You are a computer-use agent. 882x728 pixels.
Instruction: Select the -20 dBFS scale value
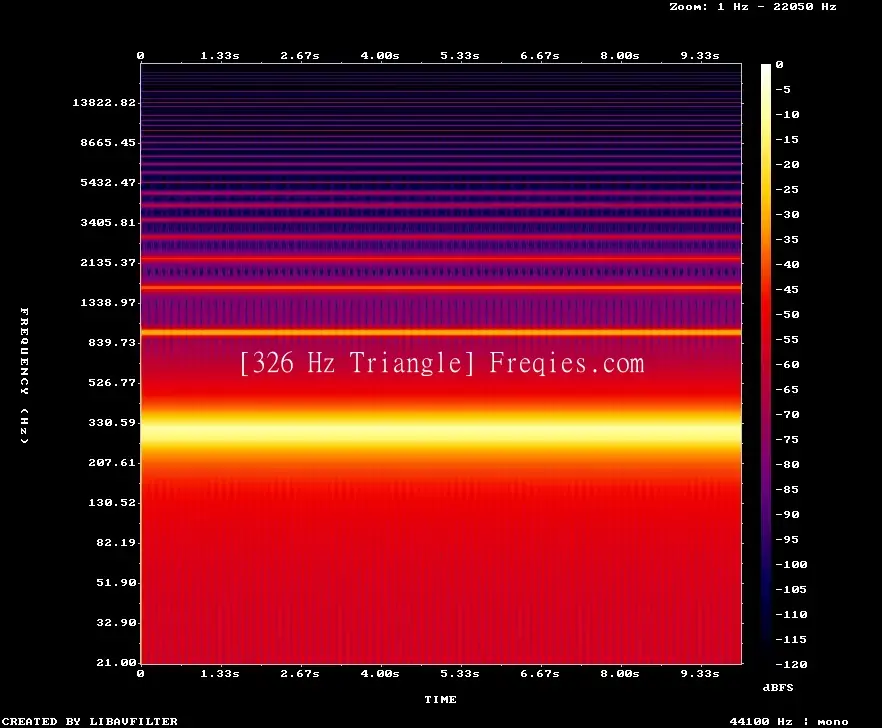point(788,164)
